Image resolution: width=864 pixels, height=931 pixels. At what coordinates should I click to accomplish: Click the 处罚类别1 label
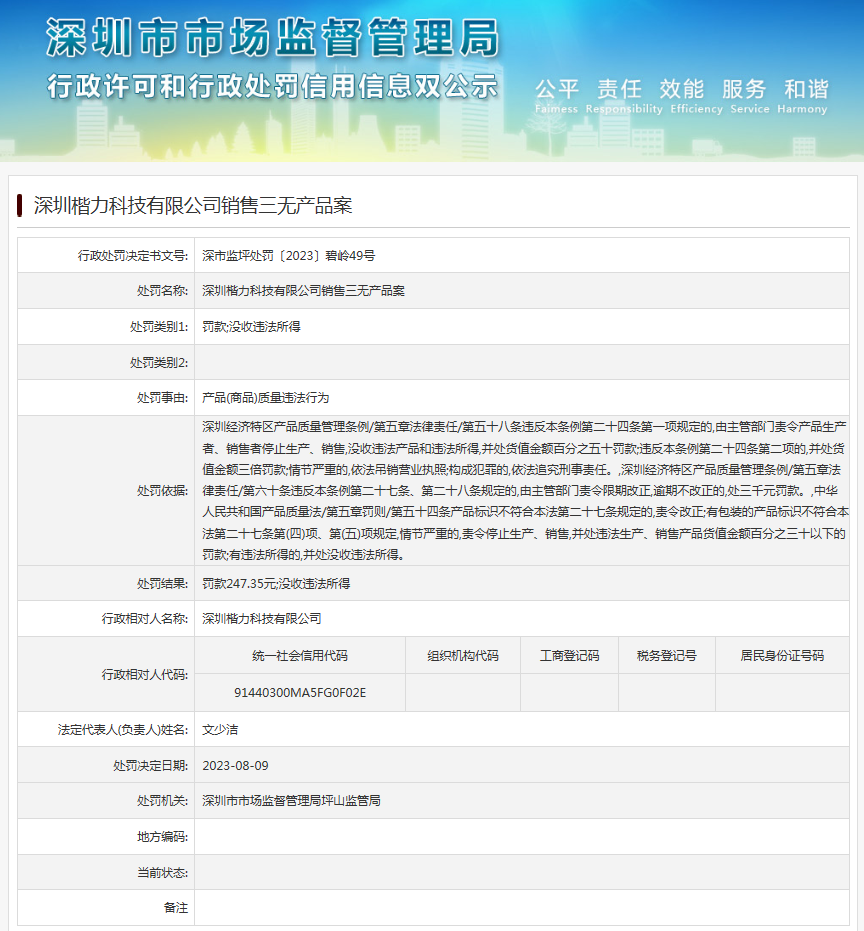click(159, 327)
